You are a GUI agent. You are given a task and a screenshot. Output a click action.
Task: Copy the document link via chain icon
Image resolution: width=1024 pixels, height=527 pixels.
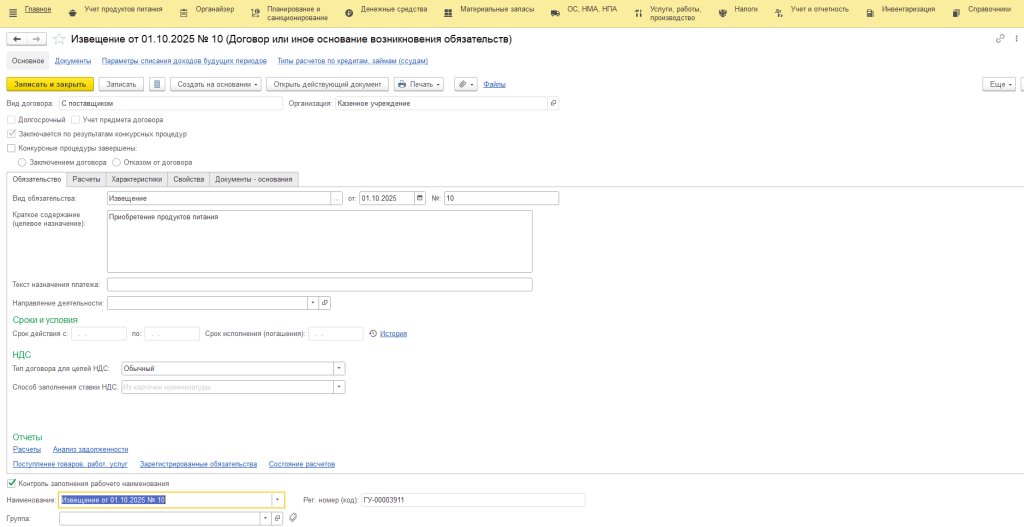click(1000, 39)
